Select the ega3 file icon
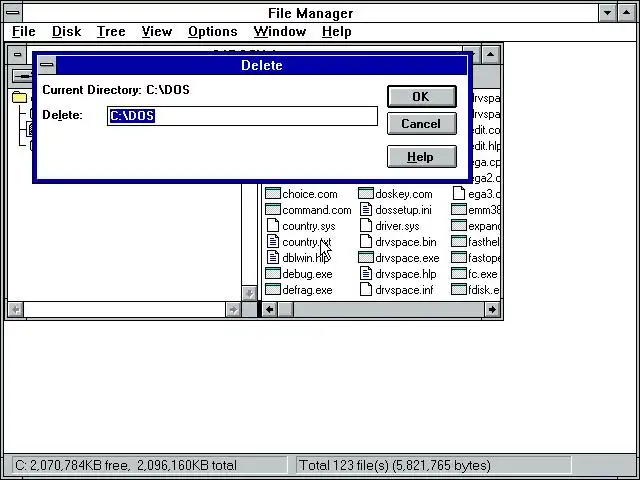The image size is (640, 480). (459, 193)
